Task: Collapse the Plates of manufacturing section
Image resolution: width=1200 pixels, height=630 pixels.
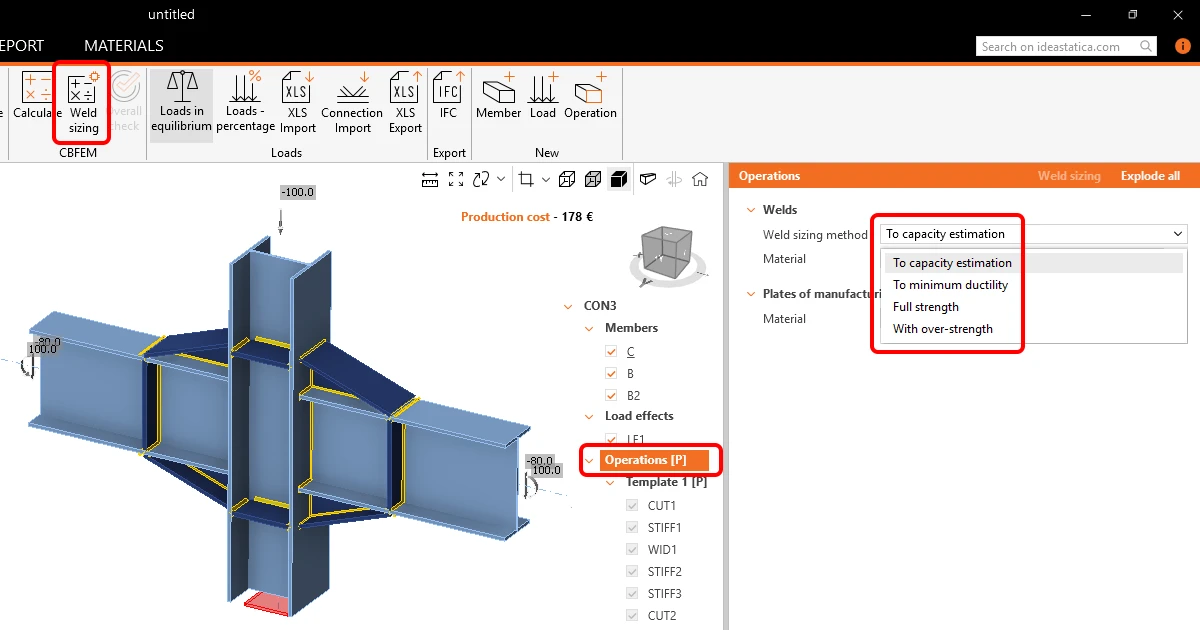Action: click(x=750, y=294)
